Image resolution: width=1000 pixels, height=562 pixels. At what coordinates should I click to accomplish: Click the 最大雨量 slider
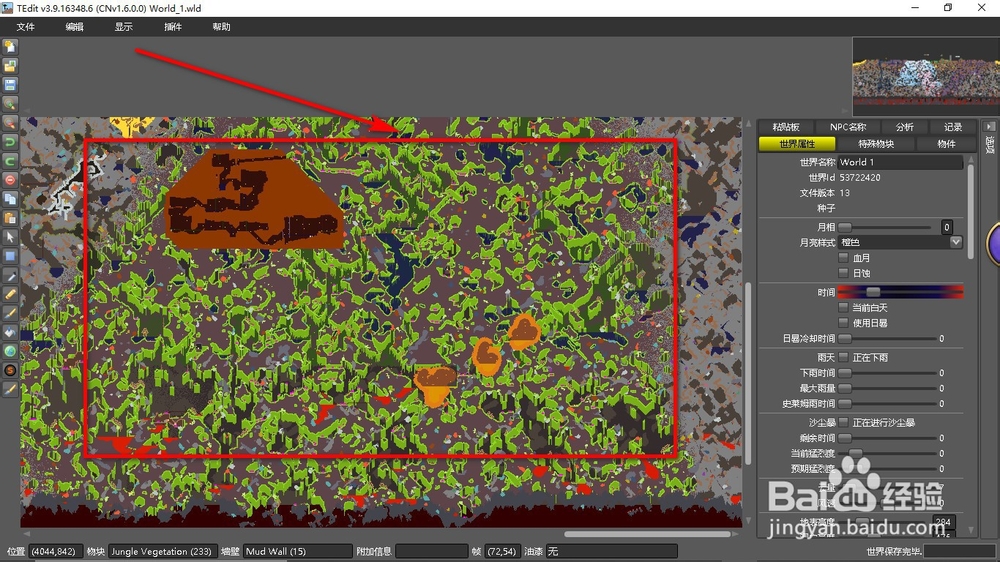pos(886,388)
